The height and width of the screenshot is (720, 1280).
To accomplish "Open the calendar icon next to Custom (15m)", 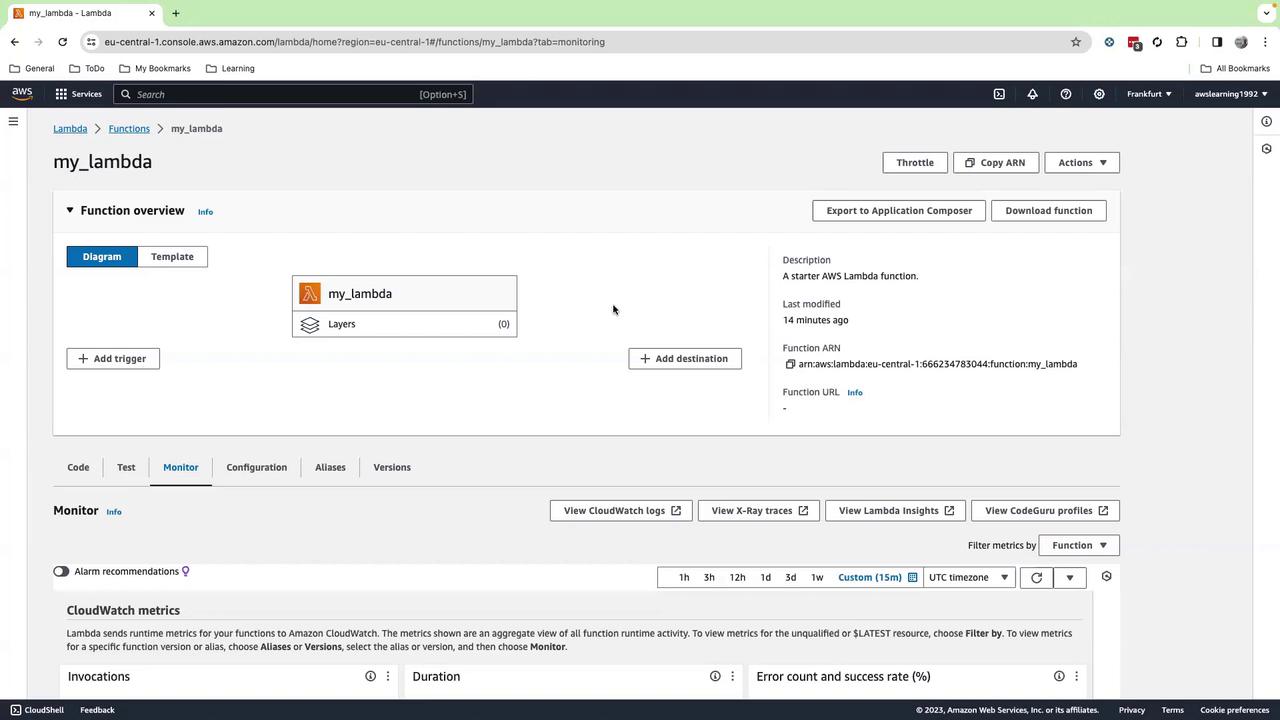I will (912, 577).
